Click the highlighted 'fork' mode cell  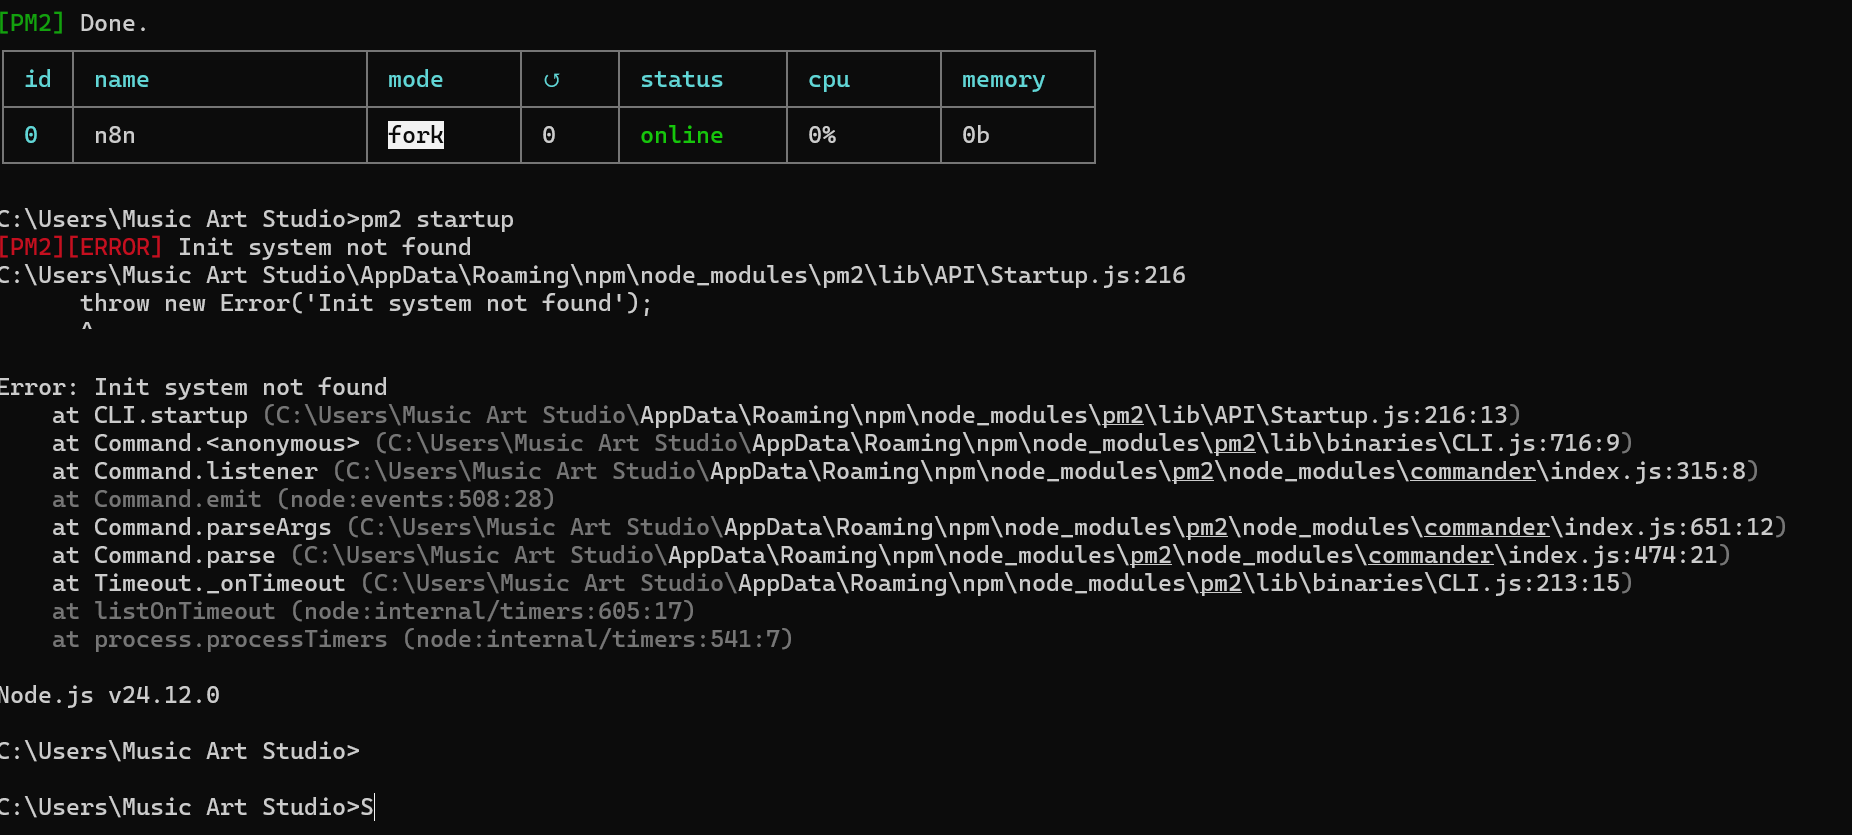click(x=416, y=135)
